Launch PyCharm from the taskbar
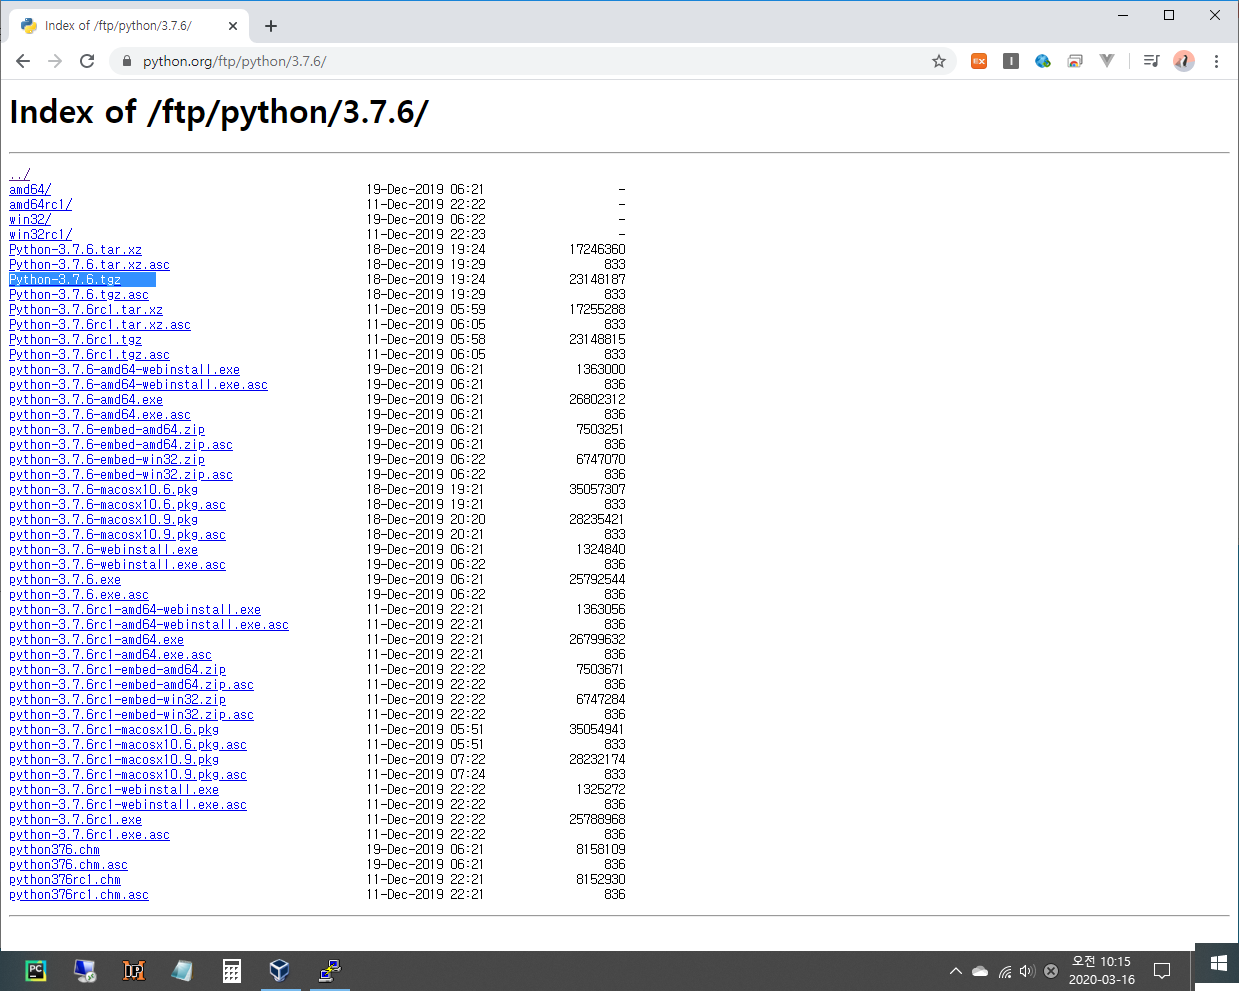The height and width of the screenshot is (991, 1239). [36, 970]
